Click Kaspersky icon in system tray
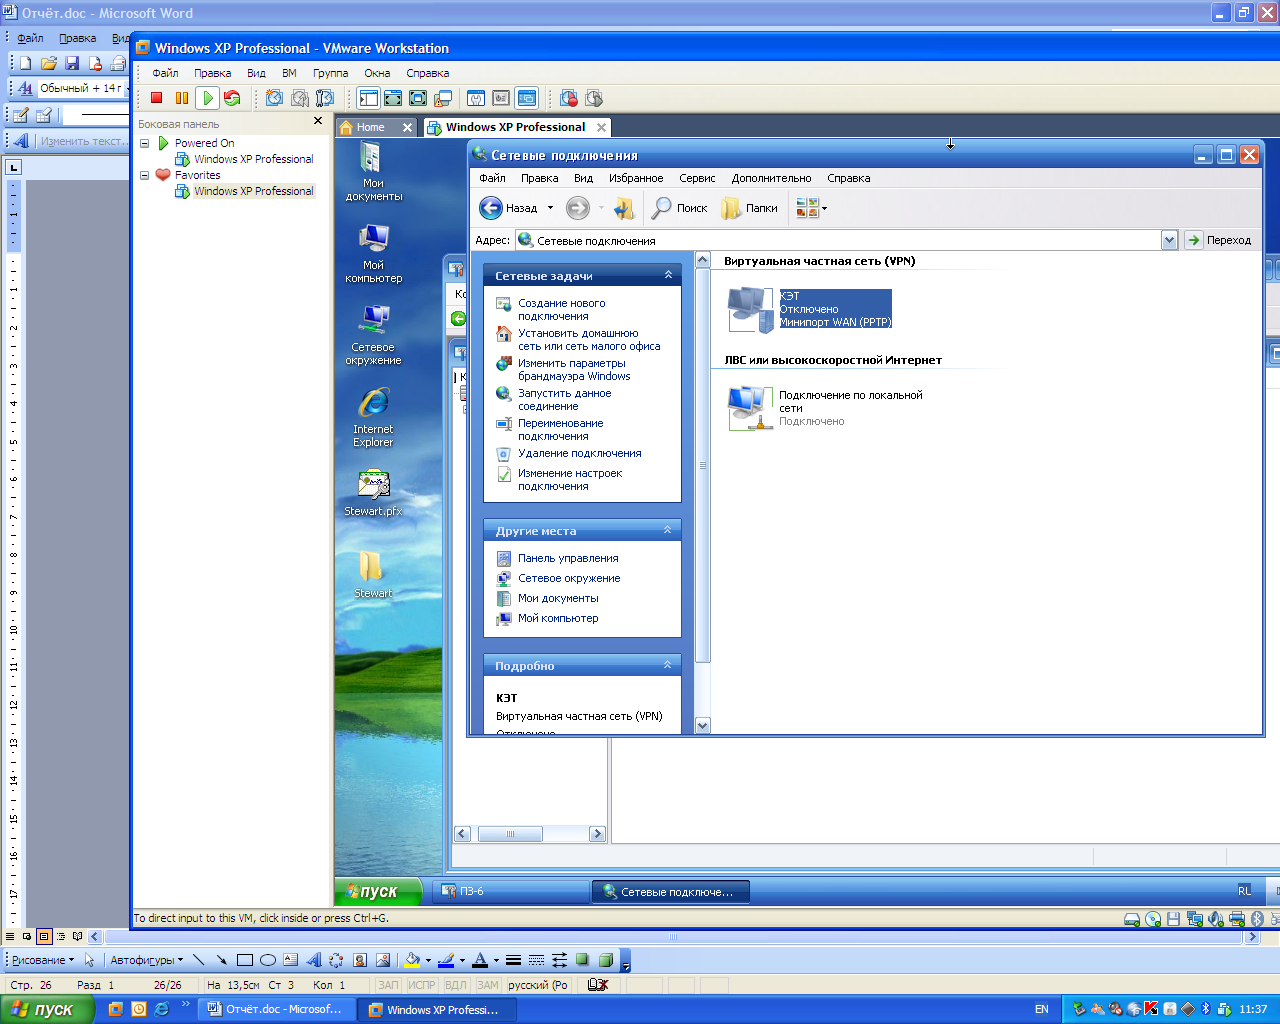 click(x=1151, y=1009)
